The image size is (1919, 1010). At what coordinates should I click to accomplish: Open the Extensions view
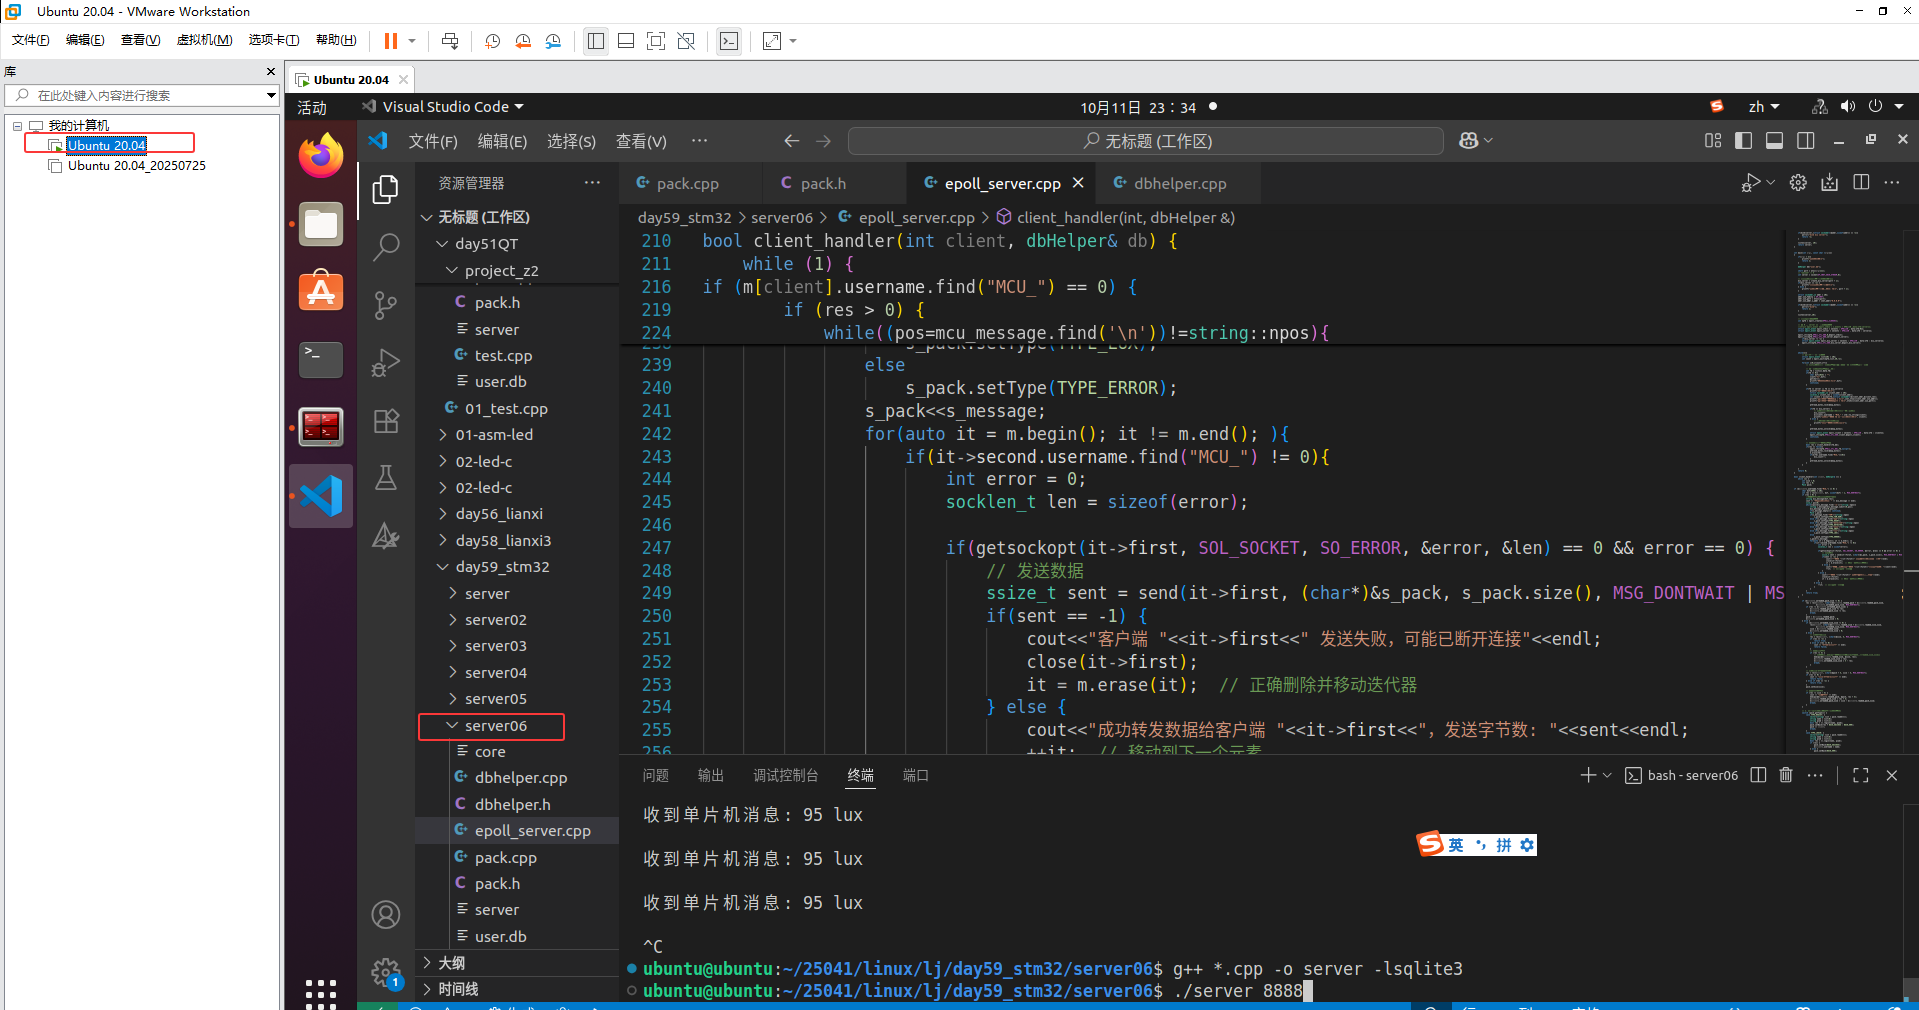click(x=386, y=420)
